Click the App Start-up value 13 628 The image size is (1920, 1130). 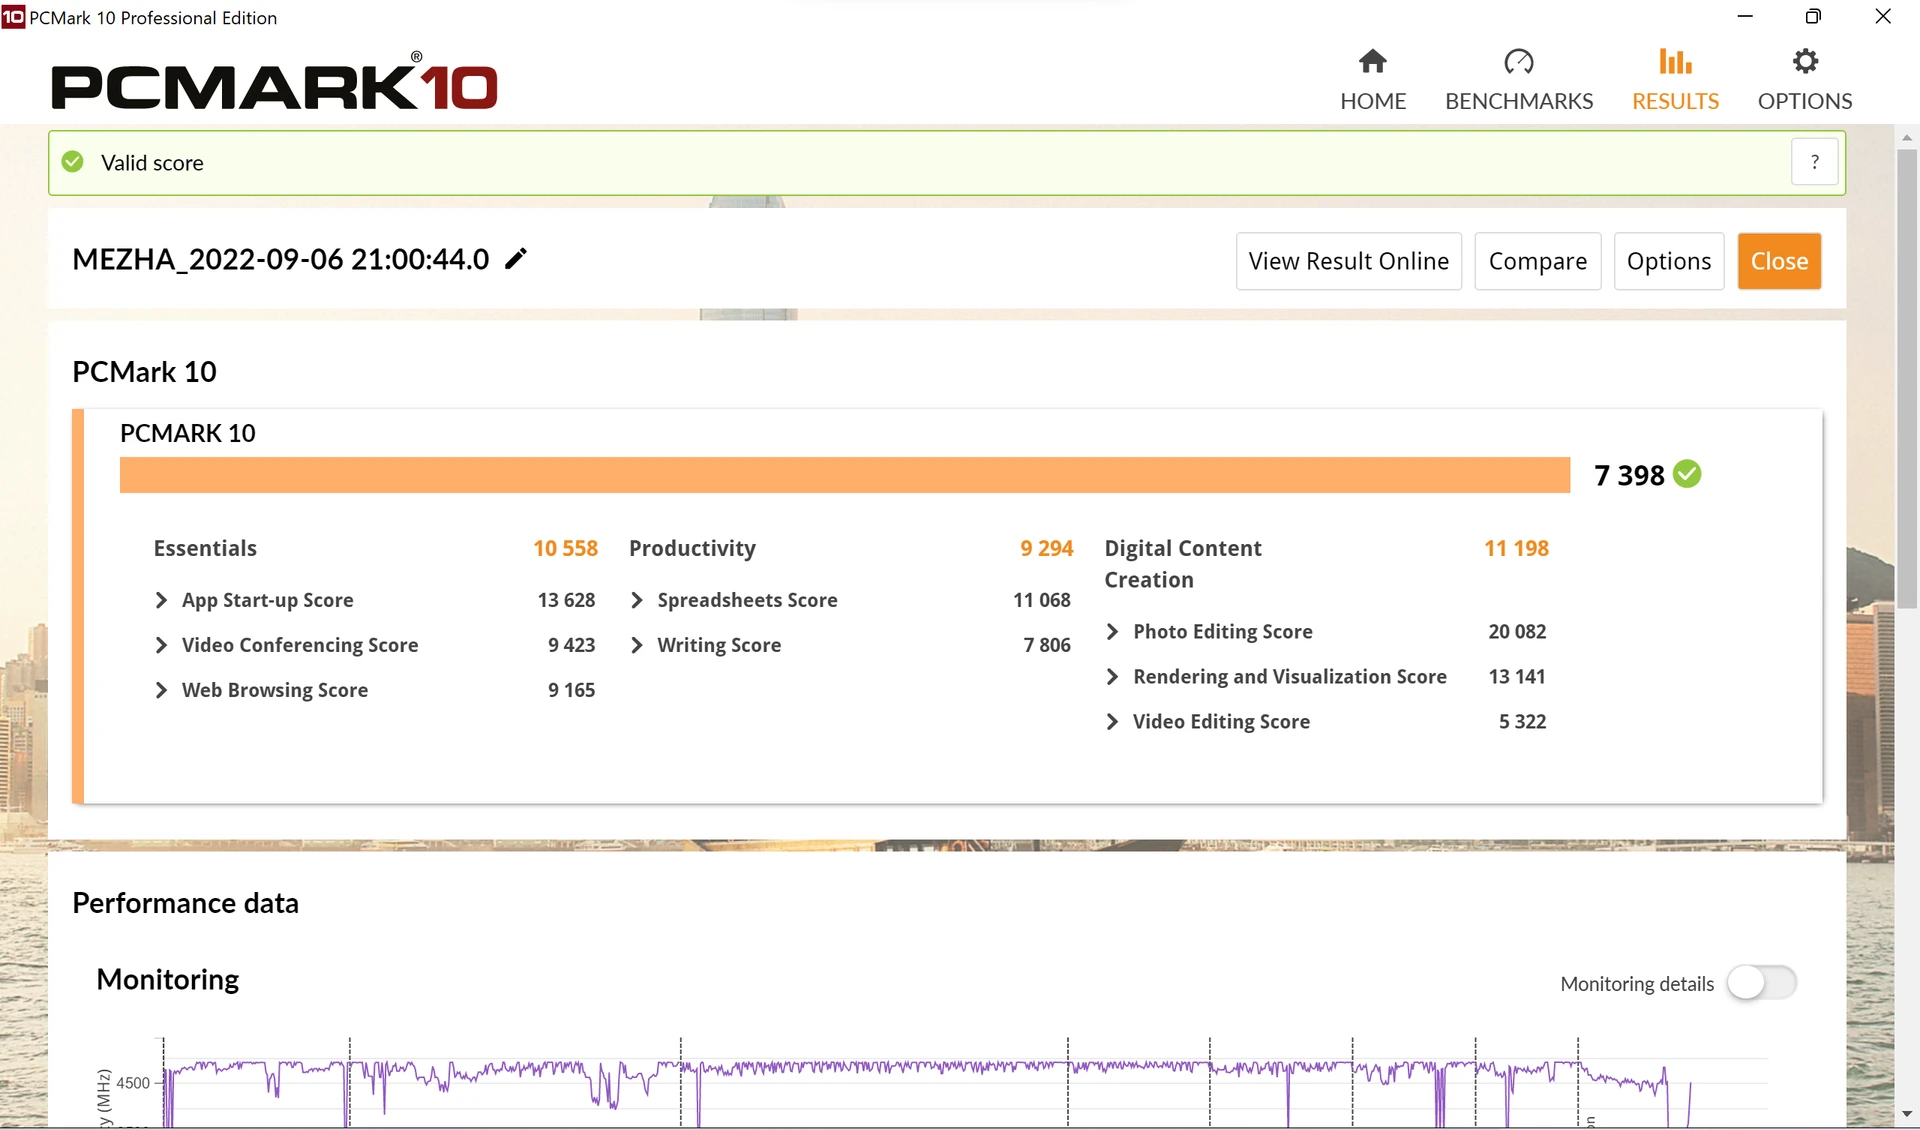tap(566, 600)
